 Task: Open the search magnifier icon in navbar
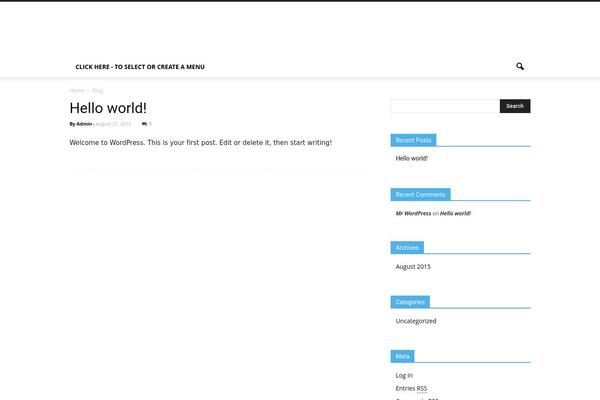pyautogui.click(x=520, y=66)
